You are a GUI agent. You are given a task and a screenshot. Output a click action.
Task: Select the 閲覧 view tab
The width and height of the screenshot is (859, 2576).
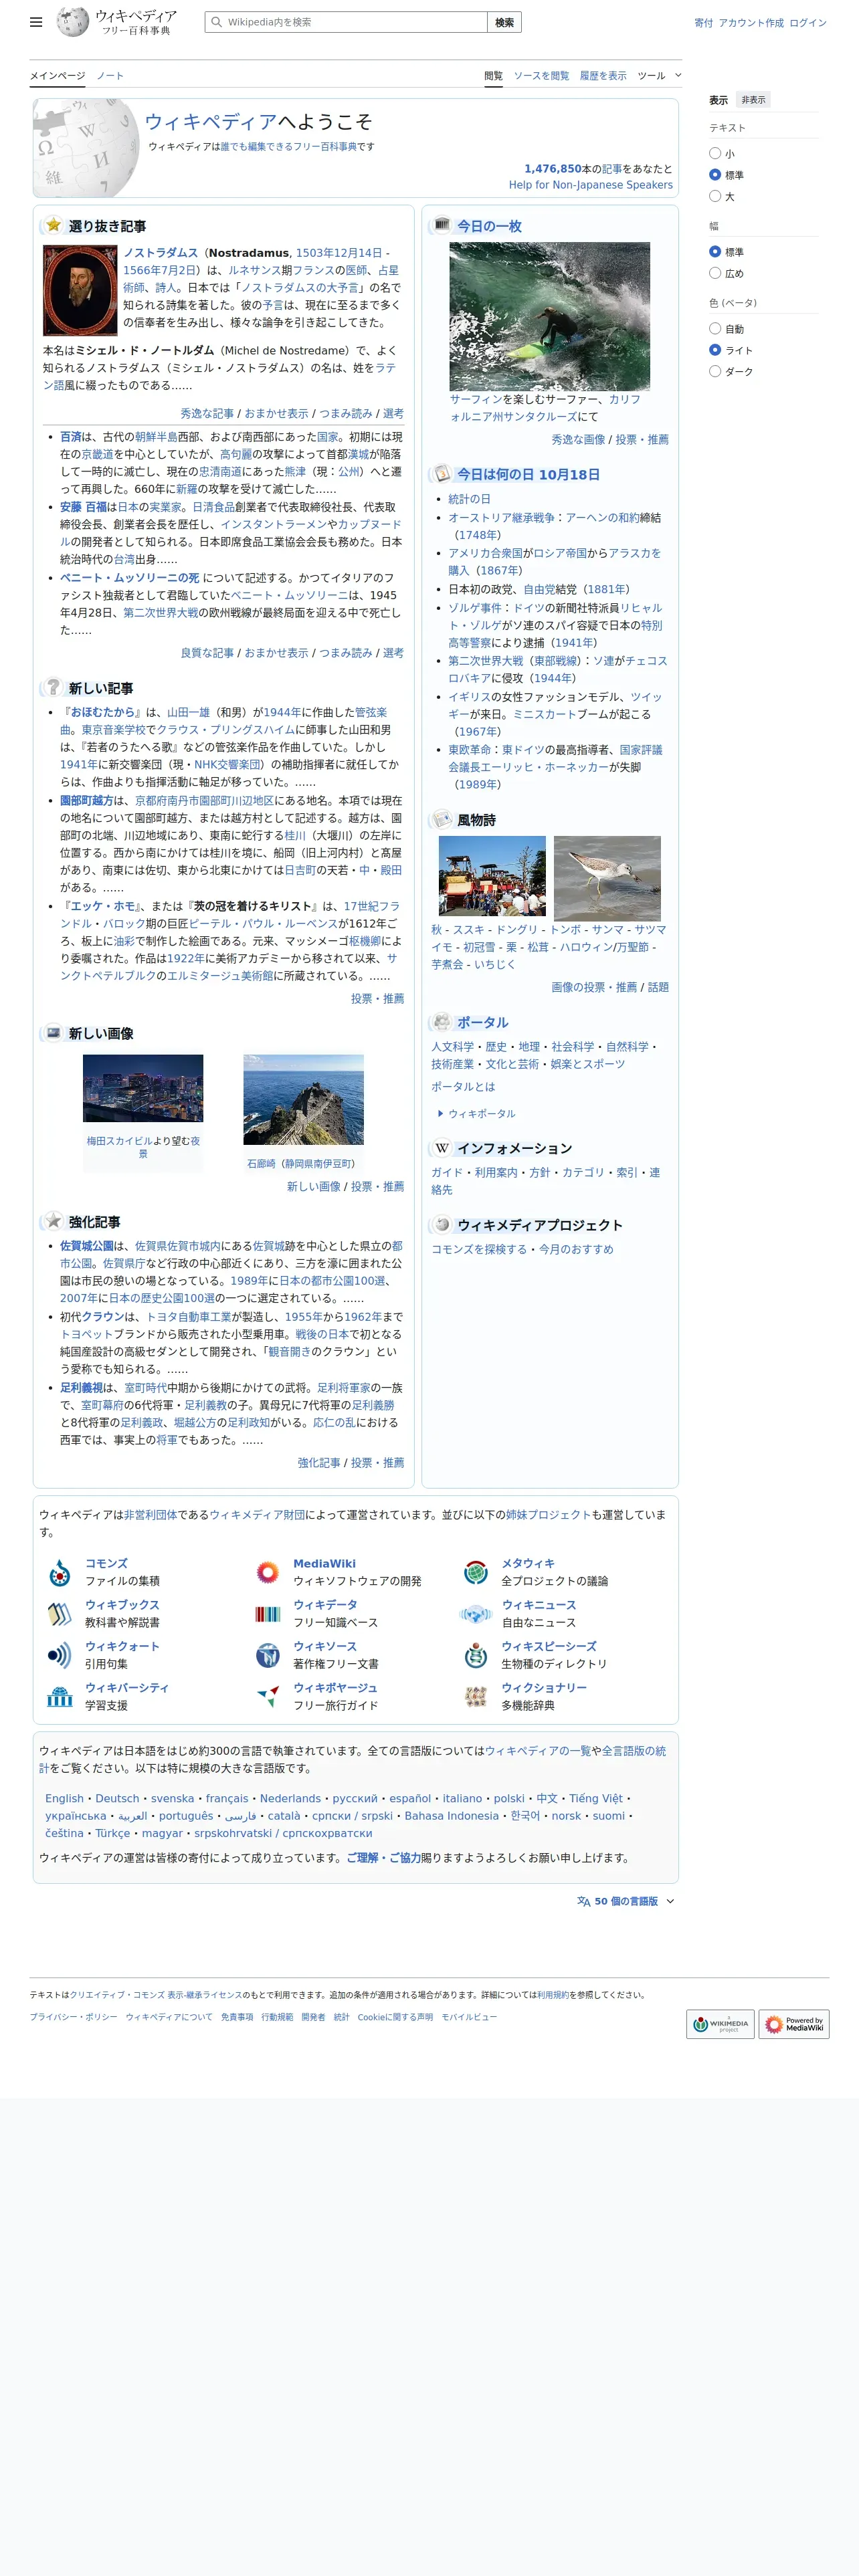pos(493,75)
